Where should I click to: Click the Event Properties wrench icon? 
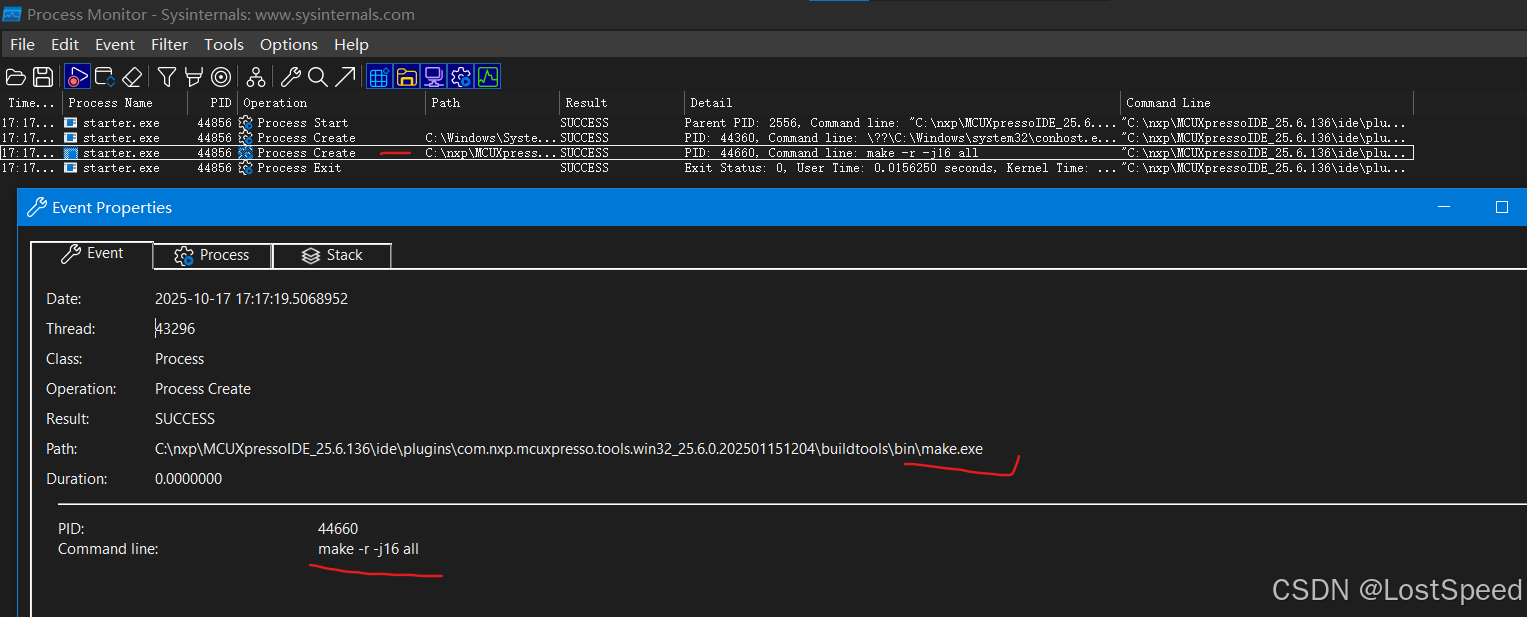tap(291, 77)
